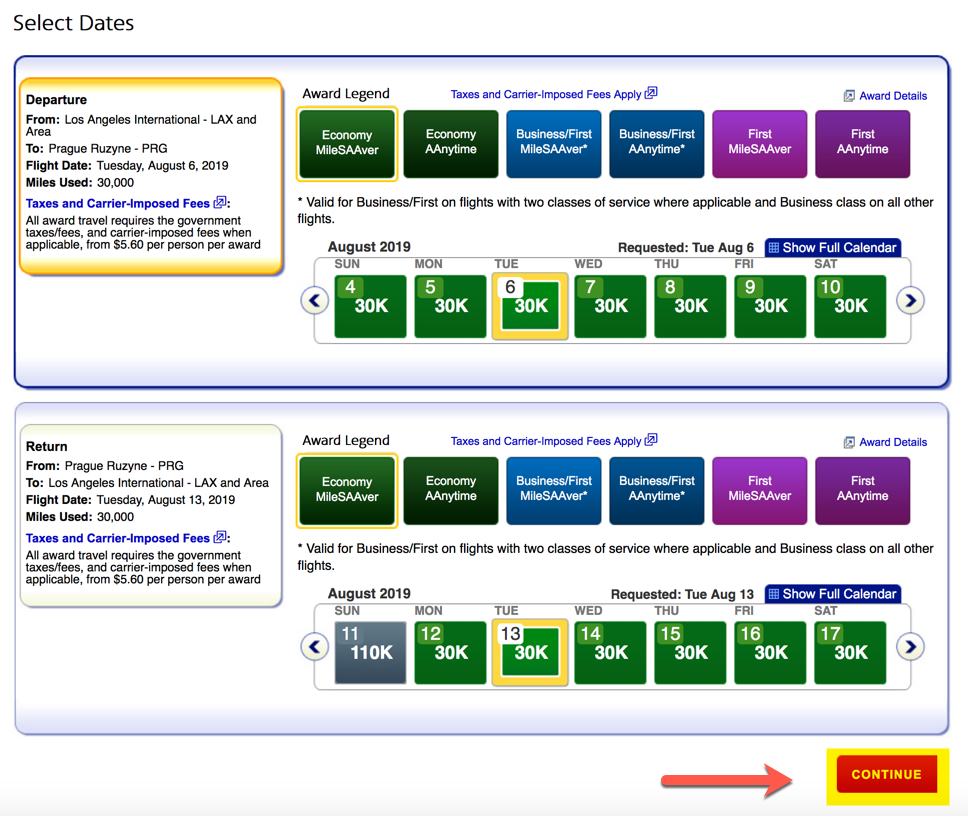Go to next week in Return calendar
This screenshot has width=968, height=816.
point(911,647)
